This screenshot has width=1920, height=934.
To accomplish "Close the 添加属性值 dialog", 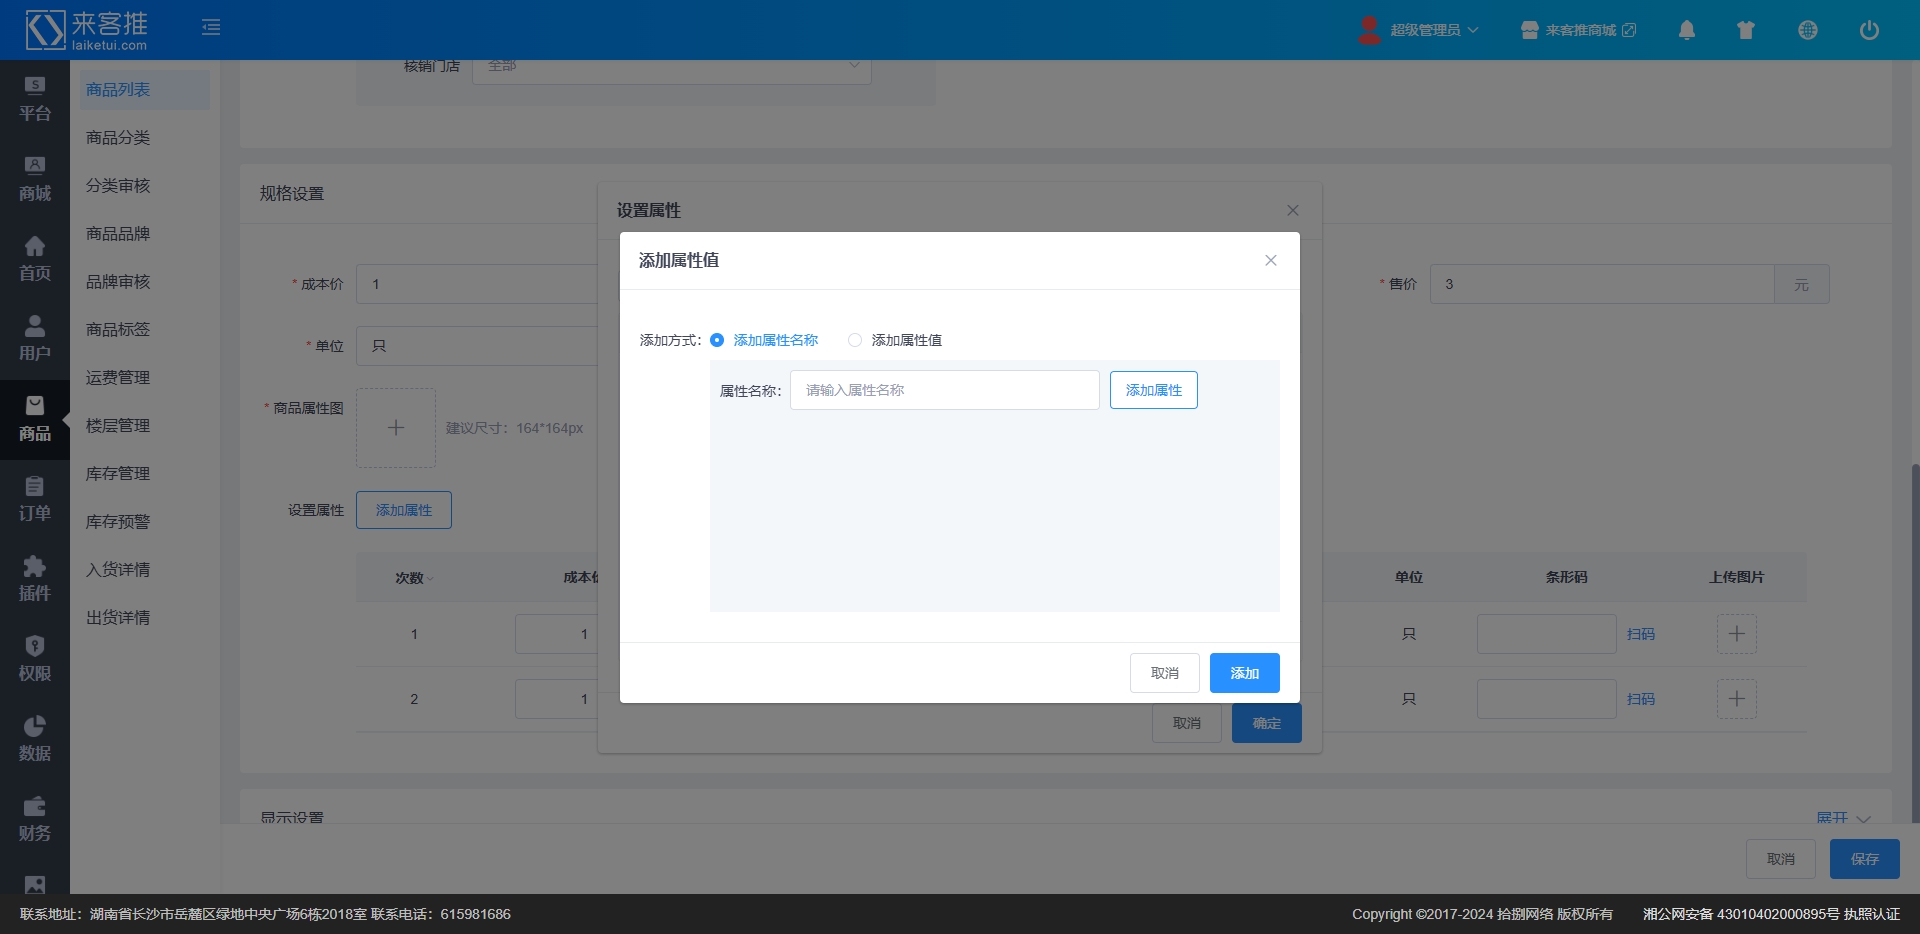I will coord(1270,260).
